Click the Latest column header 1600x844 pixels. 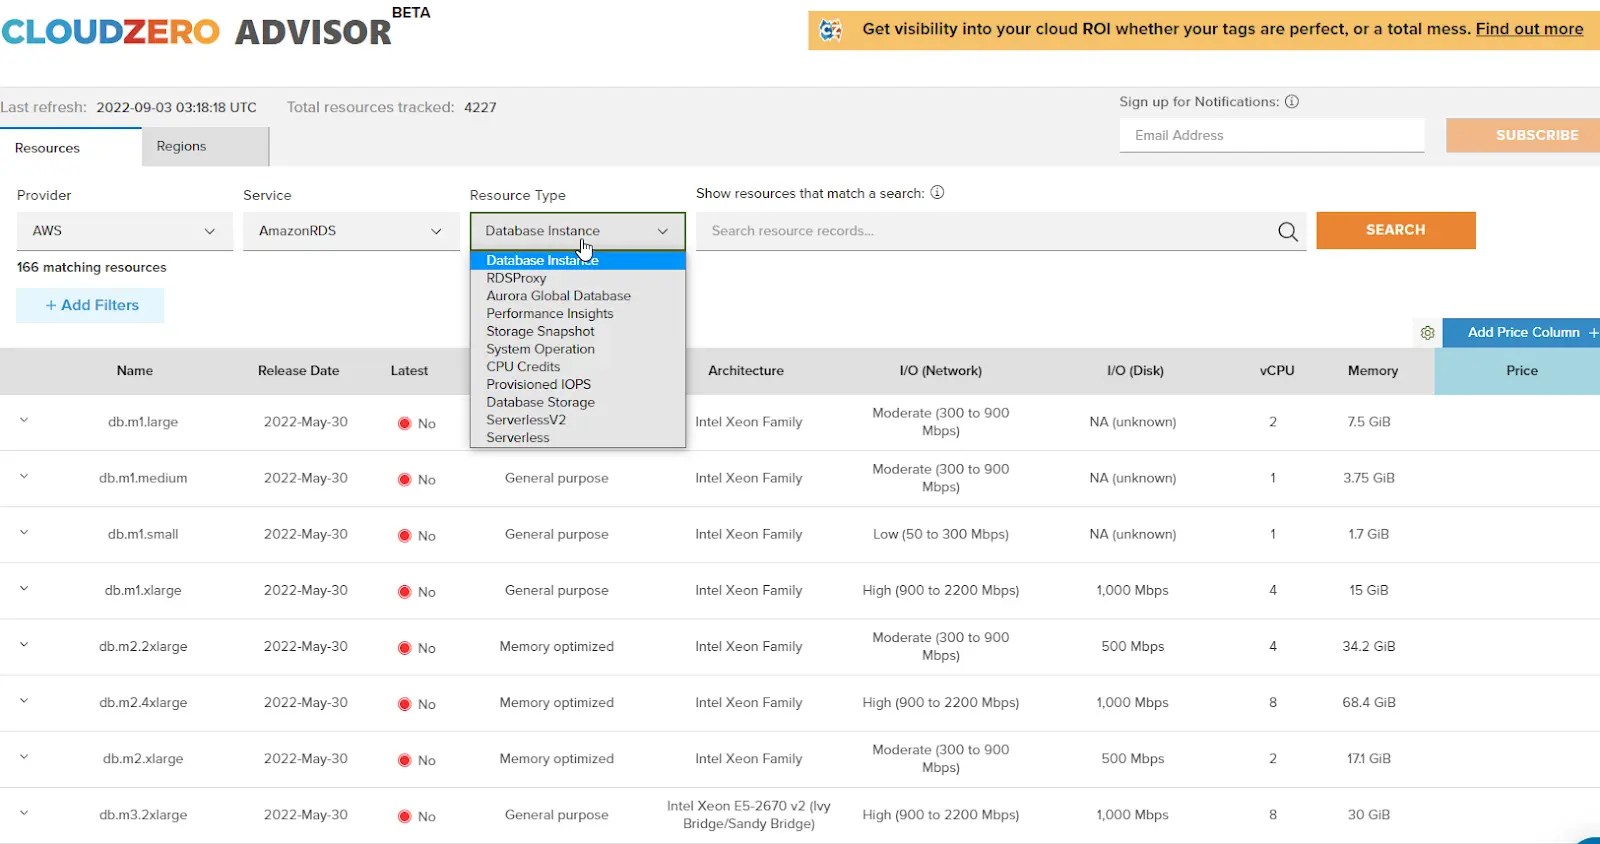pos(409,371)
